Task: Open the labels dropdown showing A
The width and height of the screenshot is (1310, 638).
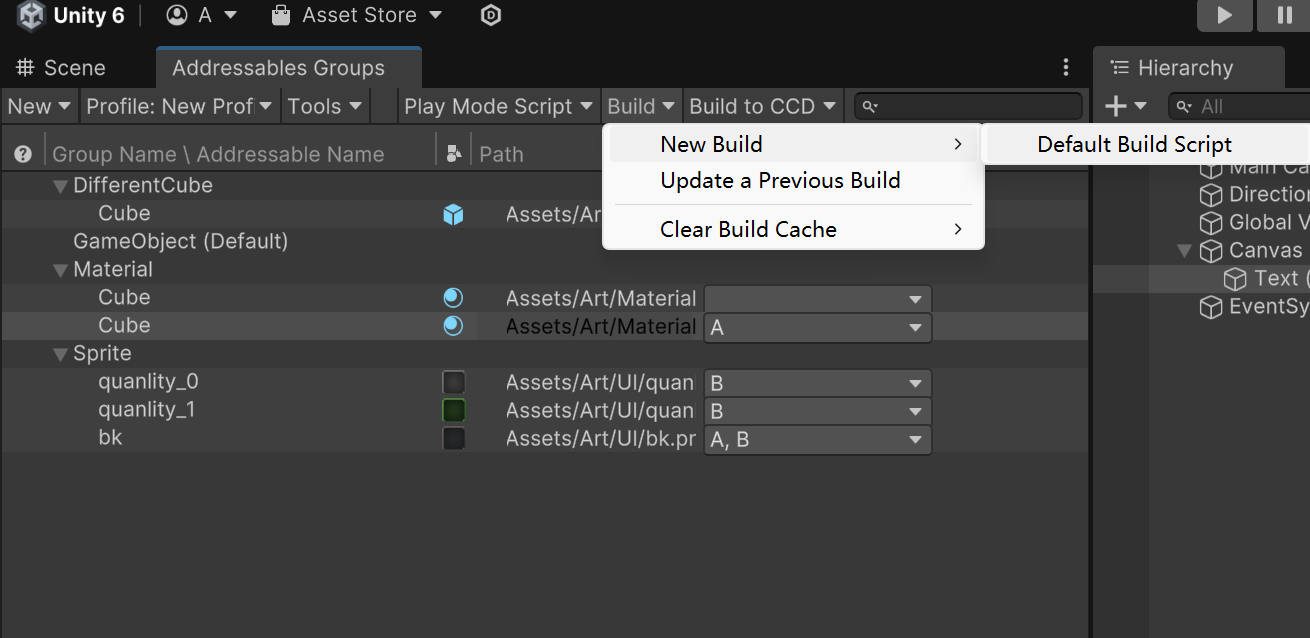Action: pos(817,327)
